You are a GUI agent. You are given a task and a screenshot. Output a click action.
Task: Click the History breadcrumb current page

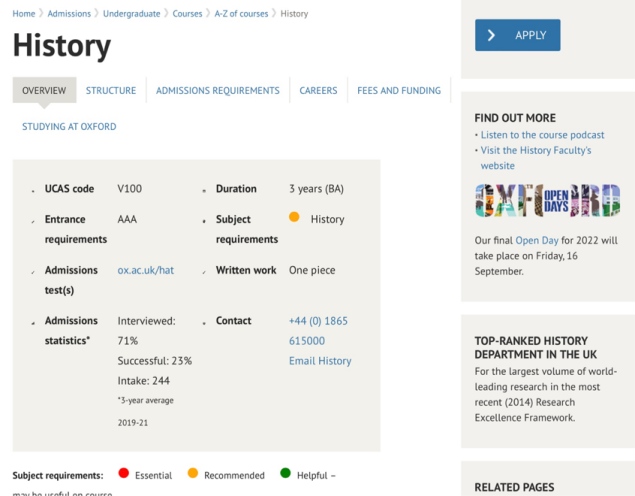tap(294, 14)
